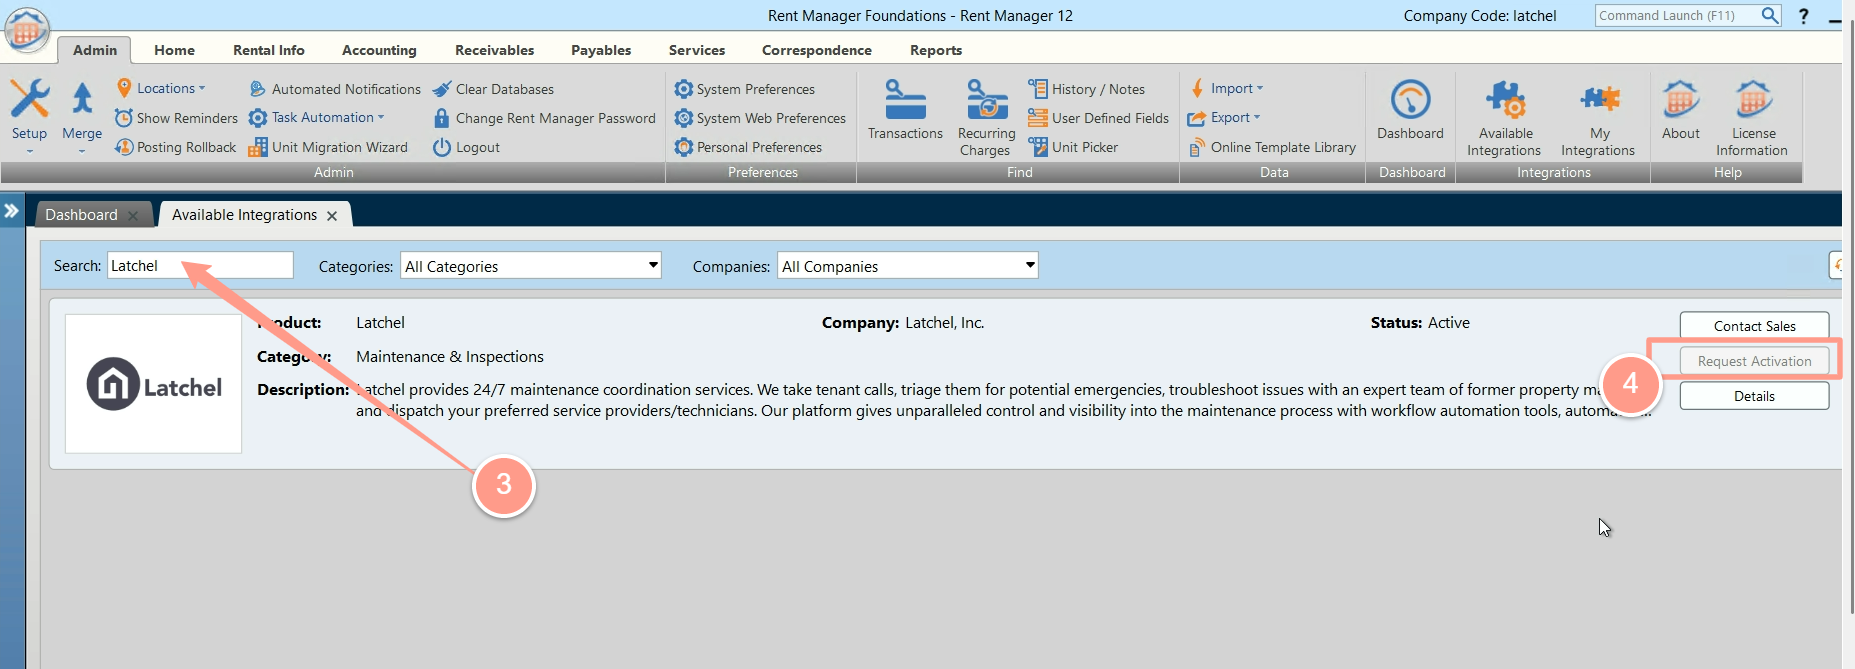
Task: Open the Rental Info ribbon tab
Action: [x=269, y=50]
